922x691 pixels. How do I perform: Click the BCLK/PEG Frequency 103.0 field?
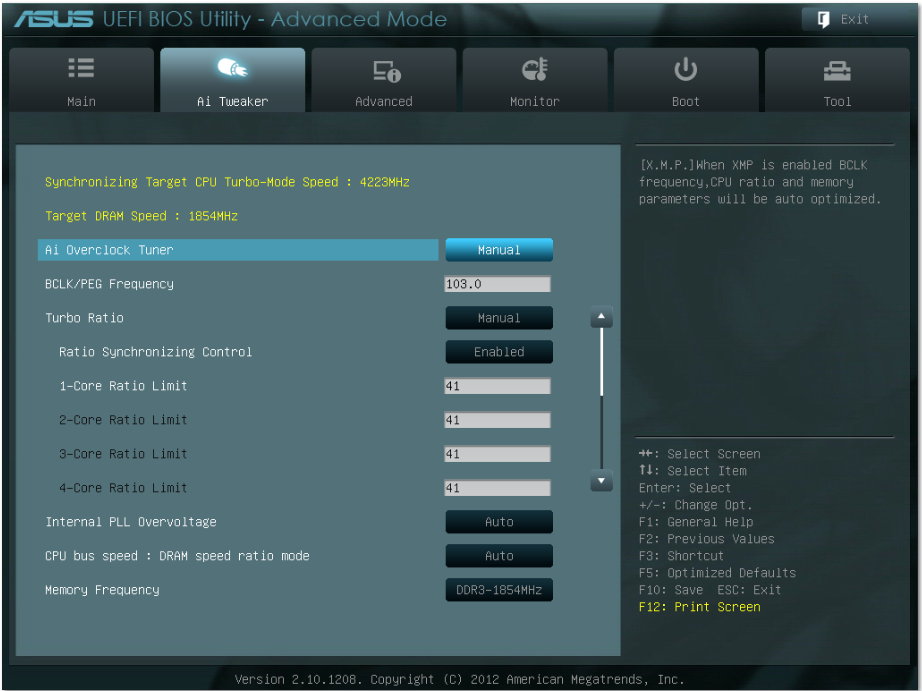coord(497,285)
